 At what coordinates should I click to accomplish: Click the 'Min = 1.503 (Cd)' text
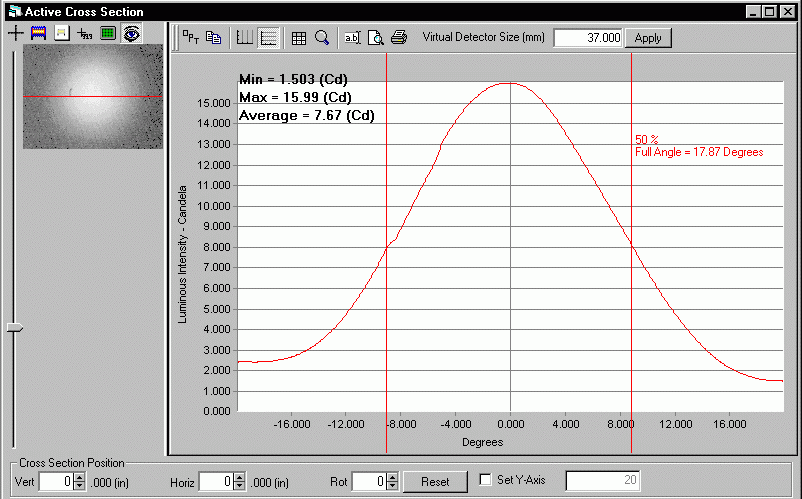click(293, 79)
